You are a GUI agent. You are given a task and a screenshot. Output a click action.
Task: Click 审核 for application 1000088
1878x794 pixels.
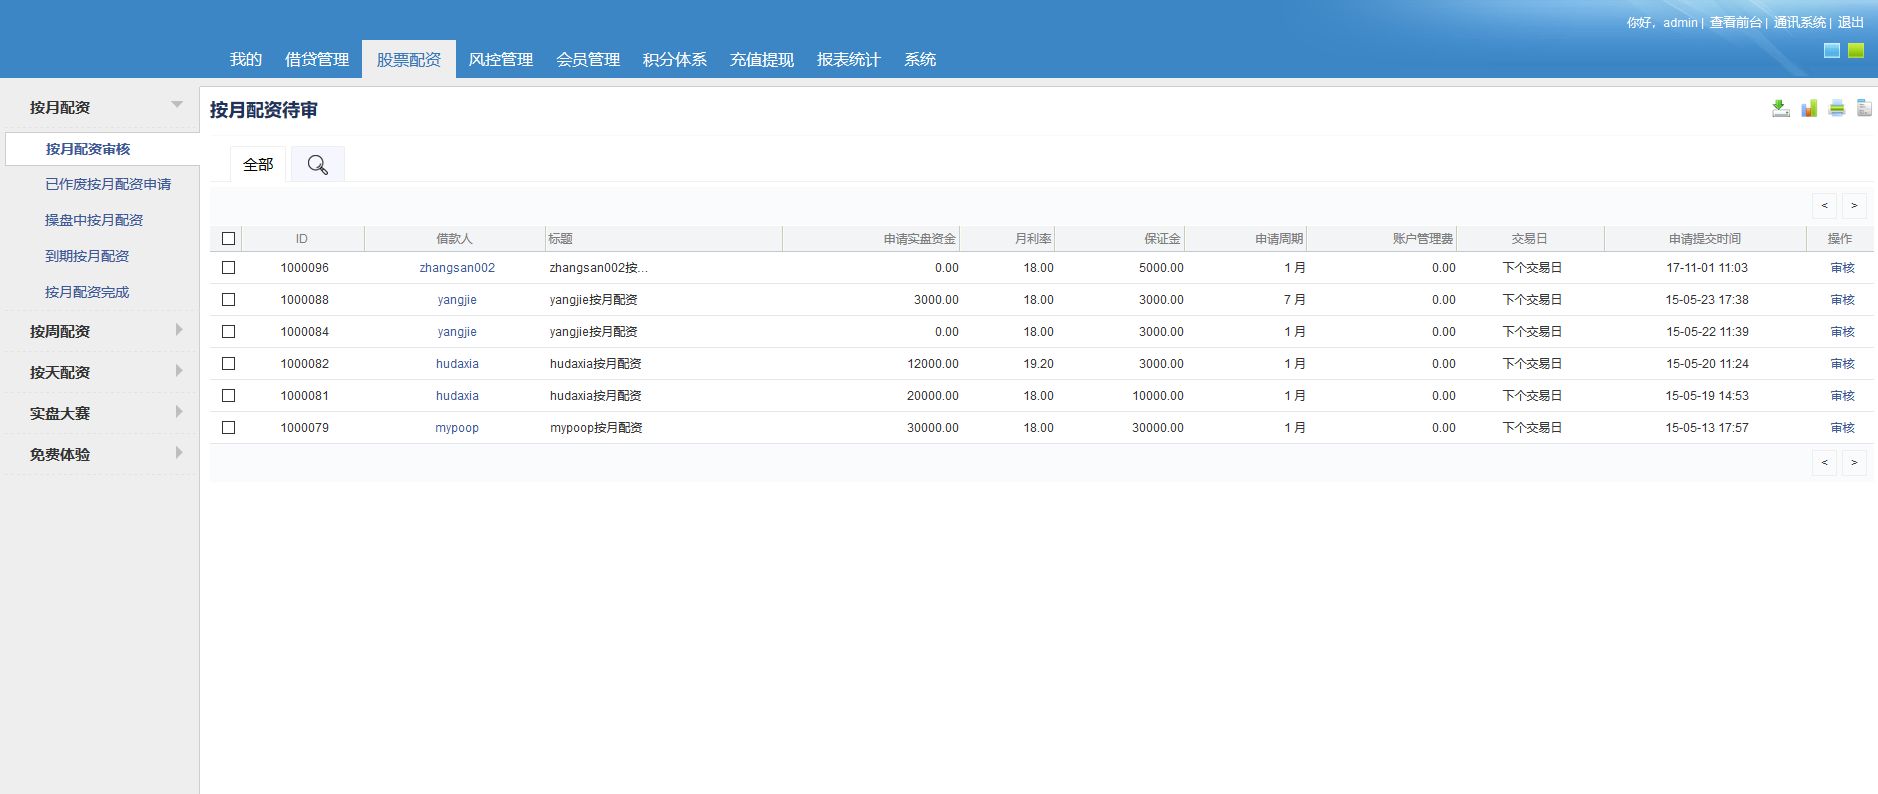[x=1842, y=300]
